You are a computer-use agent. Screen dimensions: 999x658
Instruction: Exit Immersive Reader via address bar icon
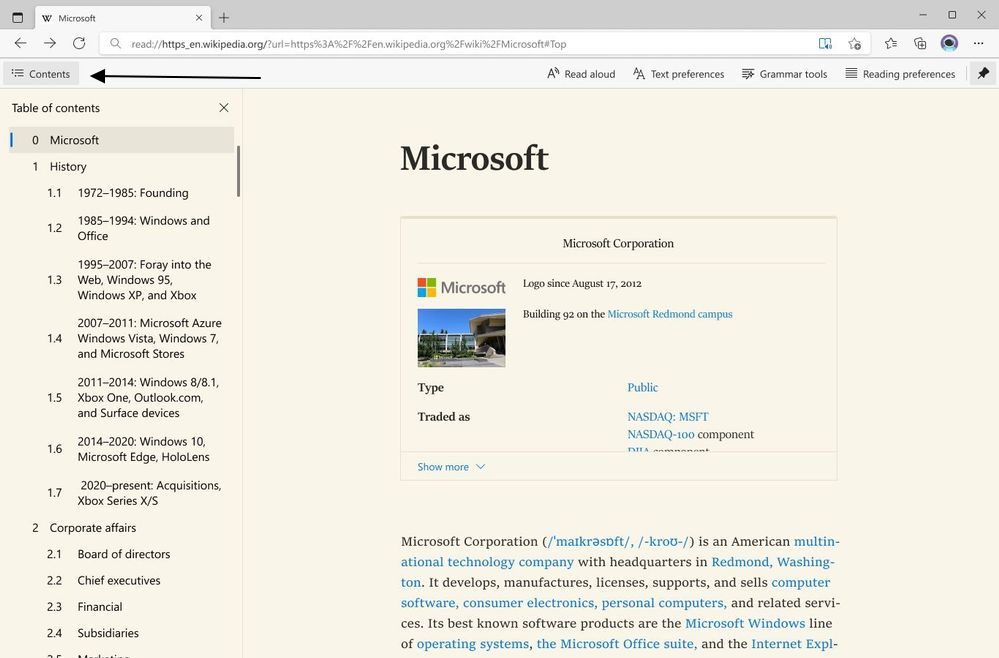(825, 43)
